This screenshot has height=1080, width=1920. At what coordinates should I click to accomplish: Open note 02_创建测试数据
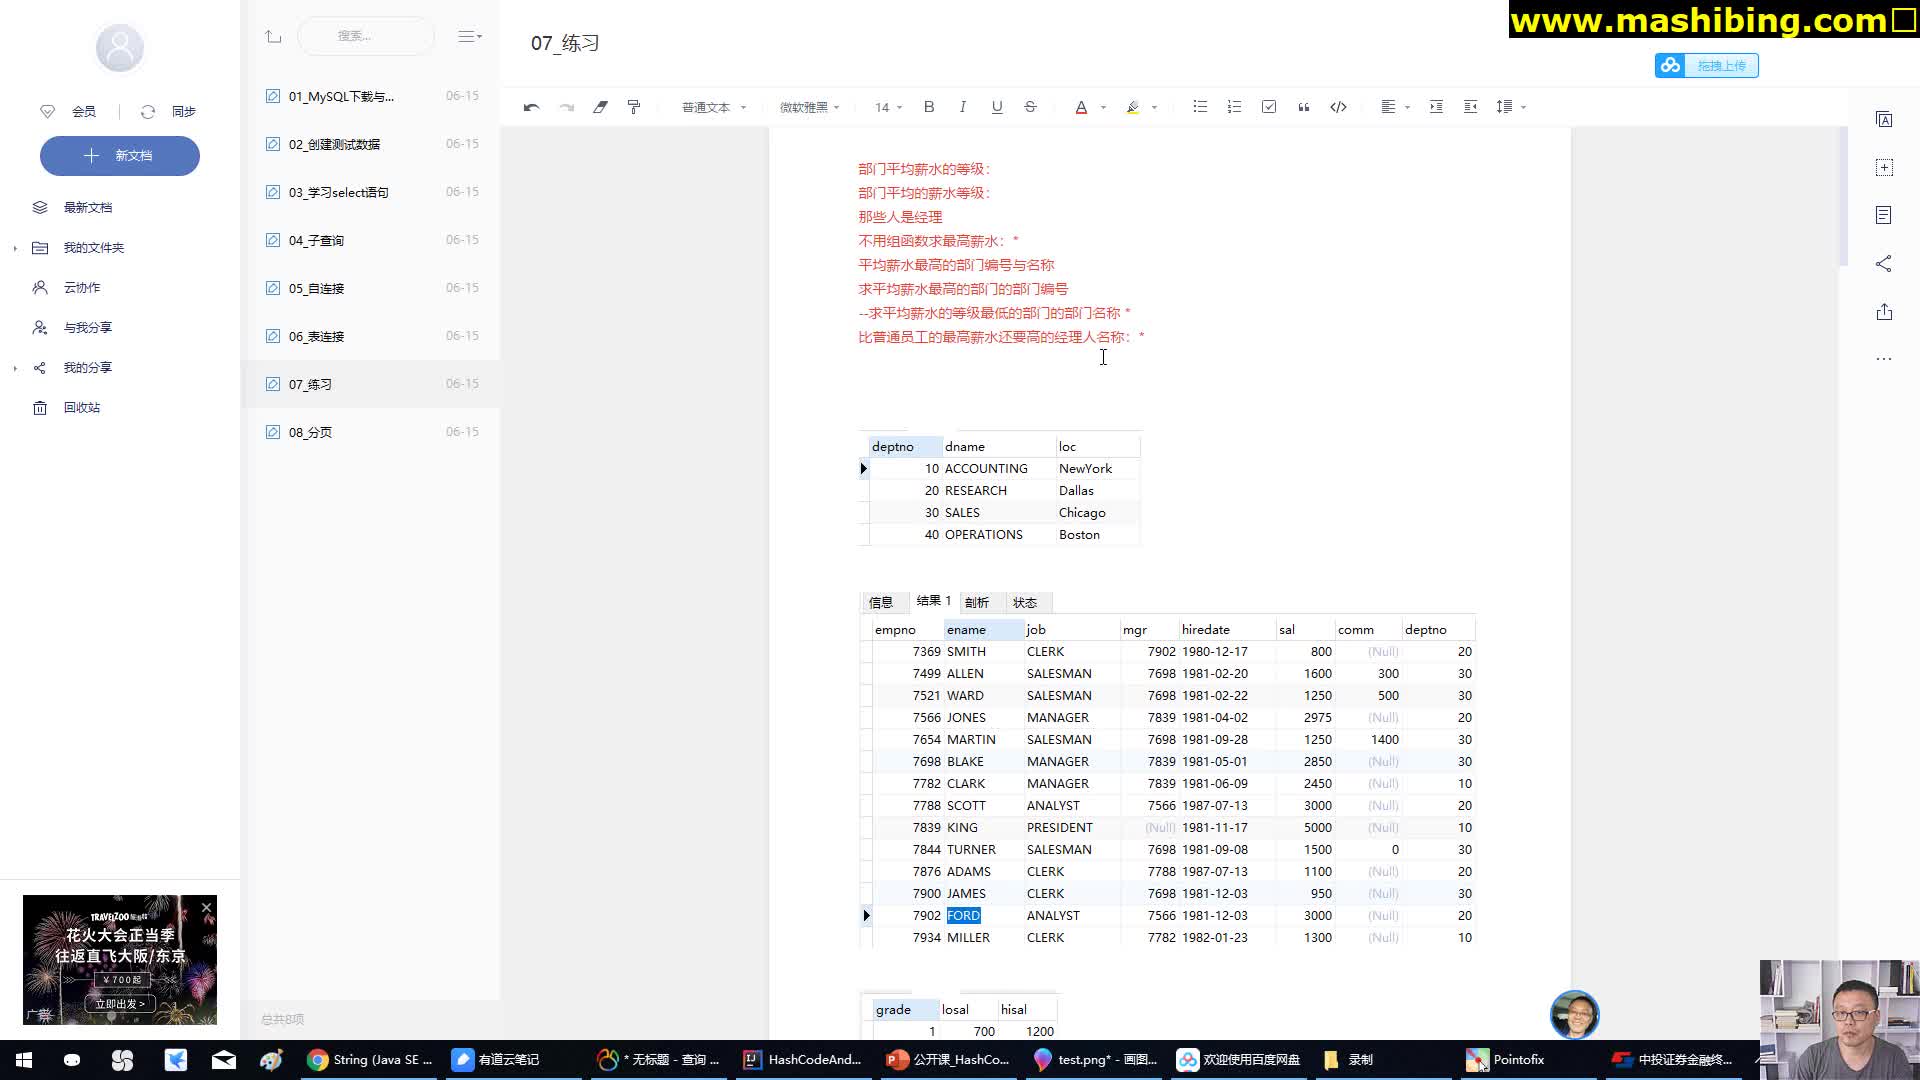click(x=371, y=144)
